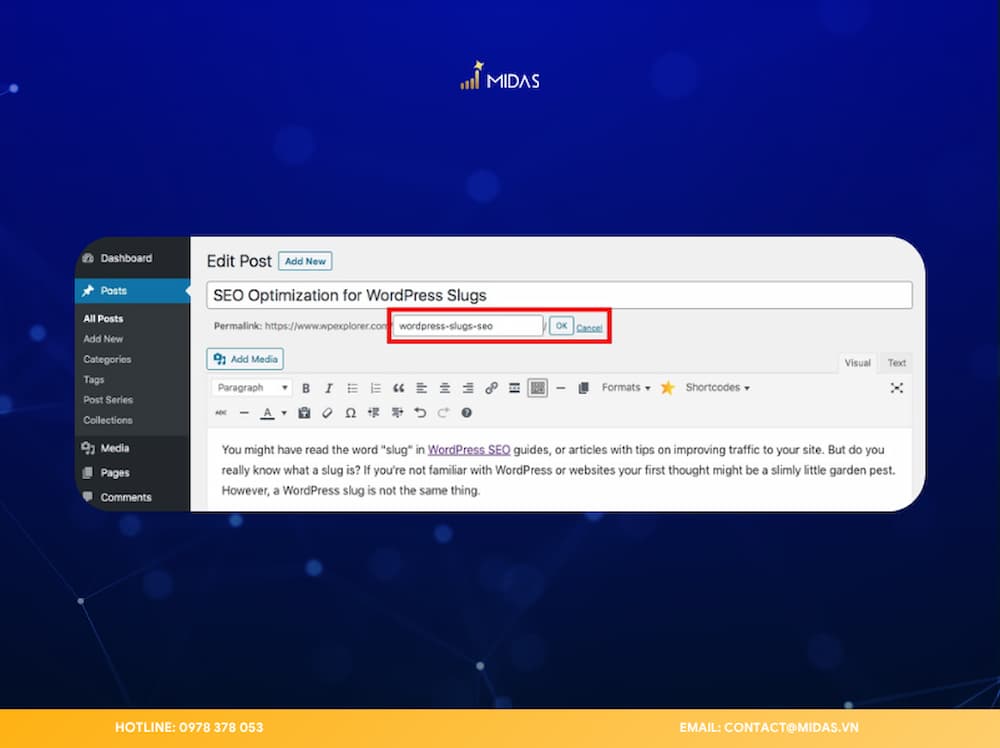Click the Add New button beside Edit Post
Image resolution: width=1000 pixels, height=748 pixels.
305,261
